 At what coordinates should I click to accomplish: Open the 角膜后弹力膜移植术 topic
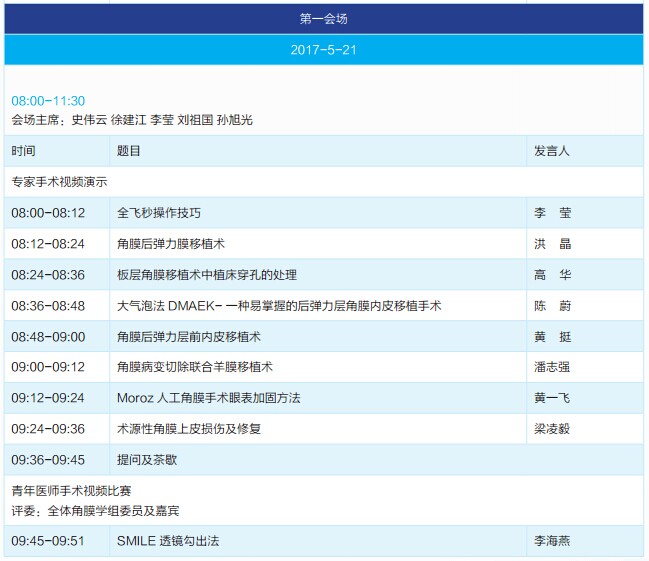click(171, 244)
